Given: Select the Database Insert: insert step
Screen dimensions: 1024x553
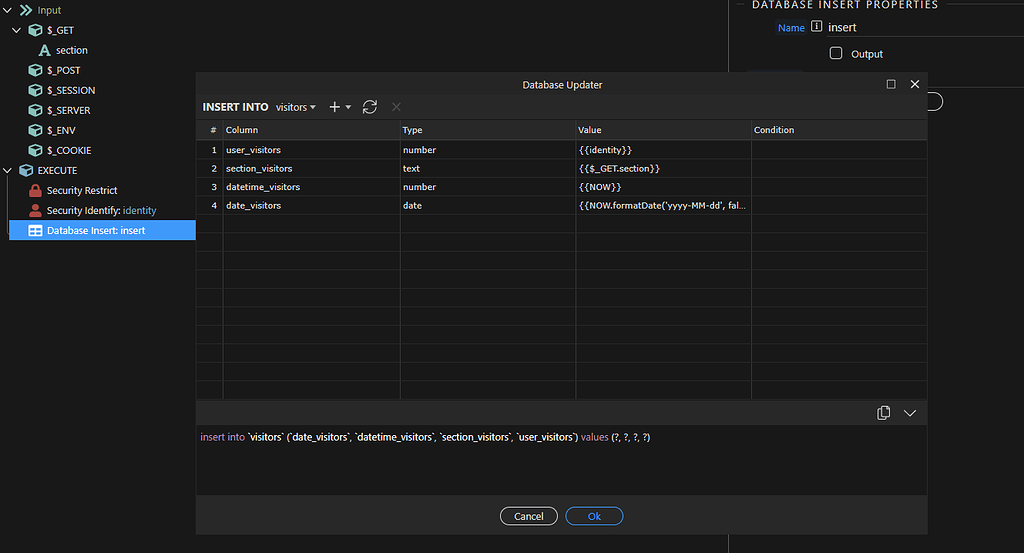Looking at the screenshot, I should click(x=103, y=230).
